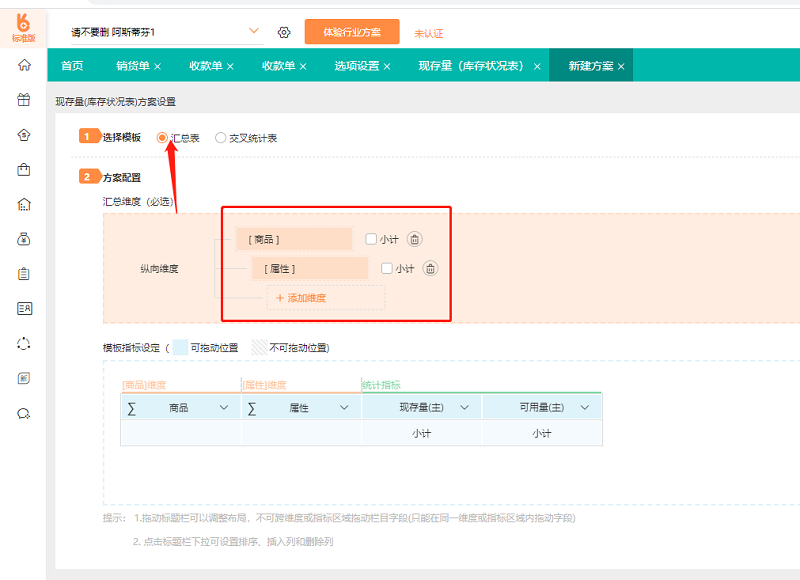The image size is (800, 580).
Task: Click the home icon in left sidebar
Action: tap(24, 65)
